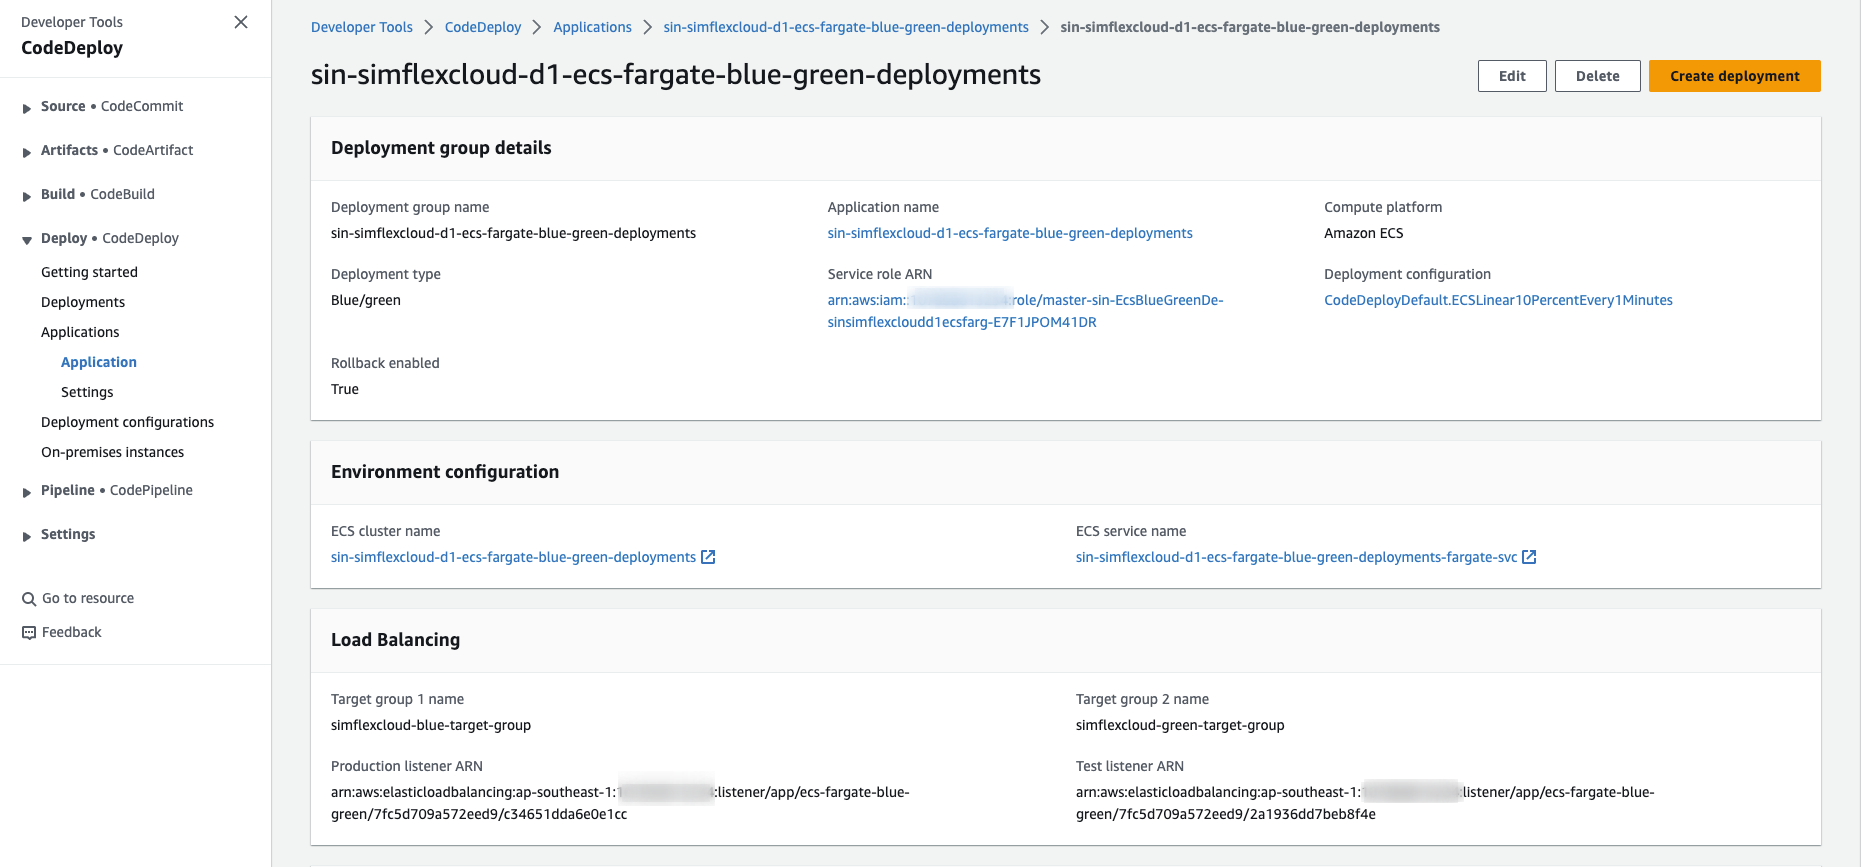Click the Deployment group details heading
1872x867 pixels.
(441, 148)
